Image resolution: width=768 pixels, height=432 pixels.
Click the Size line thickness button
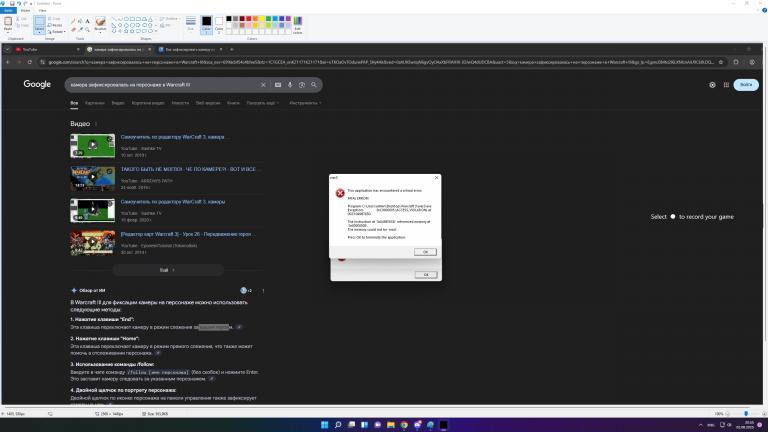pos(191,24)
